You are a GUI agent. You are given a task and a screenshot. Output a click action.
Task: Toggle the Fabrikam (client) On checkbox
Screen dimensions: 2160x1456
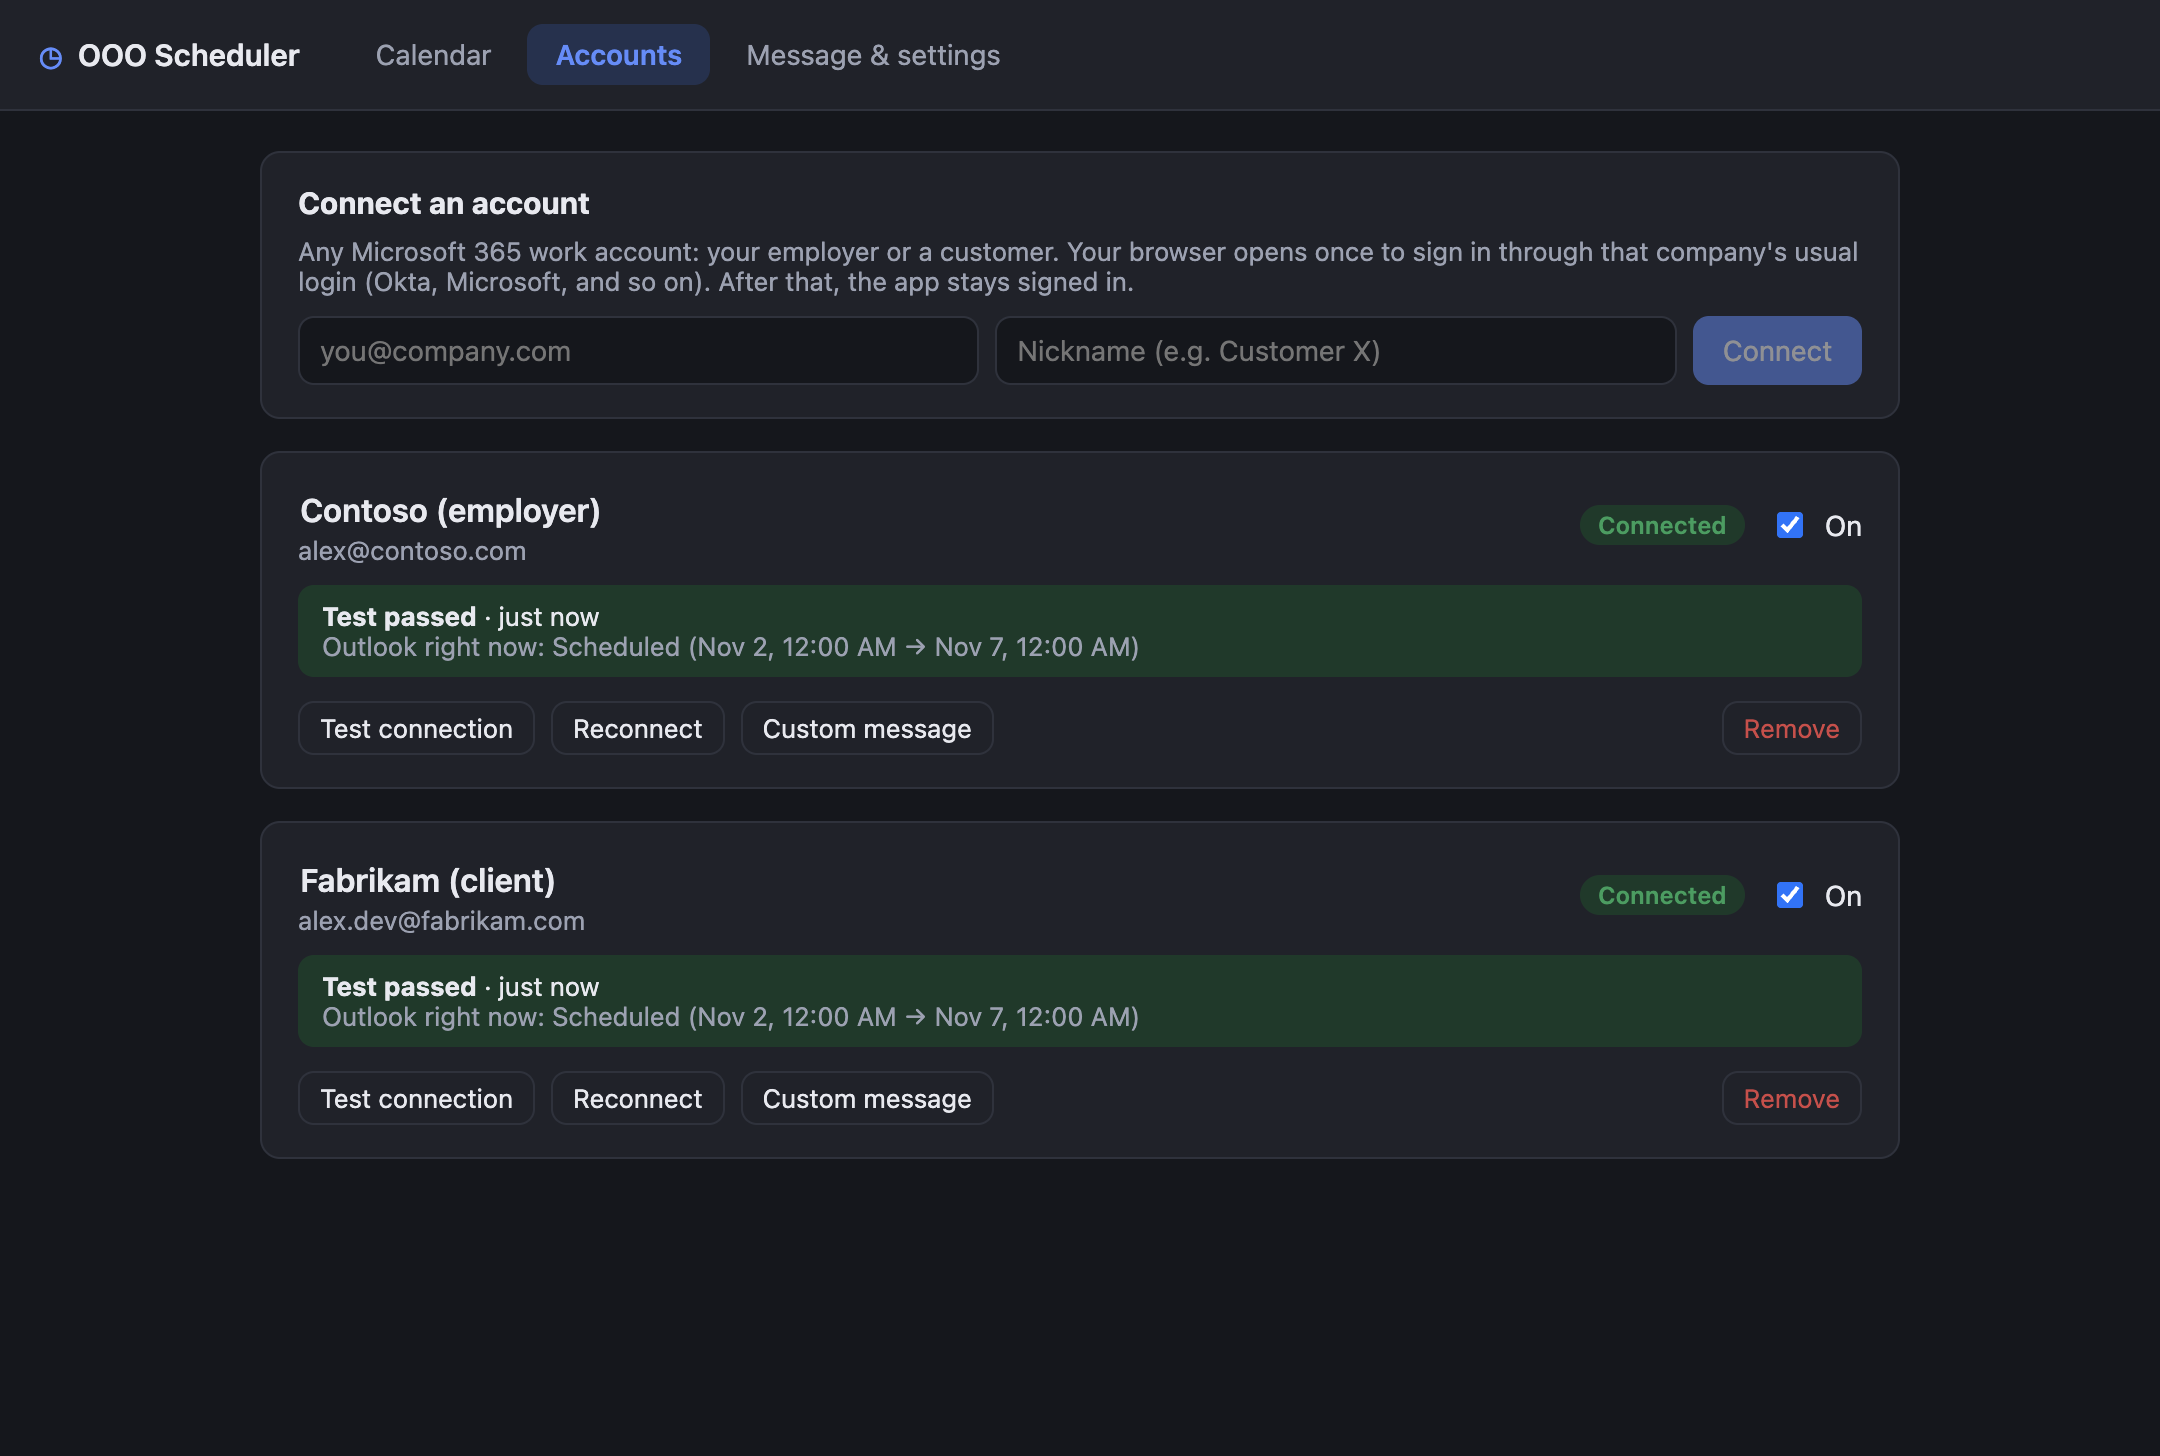coord(1790,895)
